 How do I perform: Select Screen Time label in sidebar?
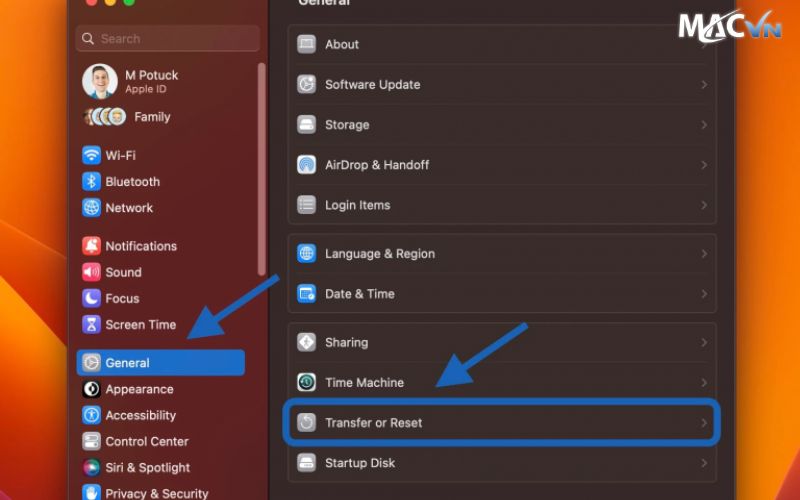pos(141,324)
